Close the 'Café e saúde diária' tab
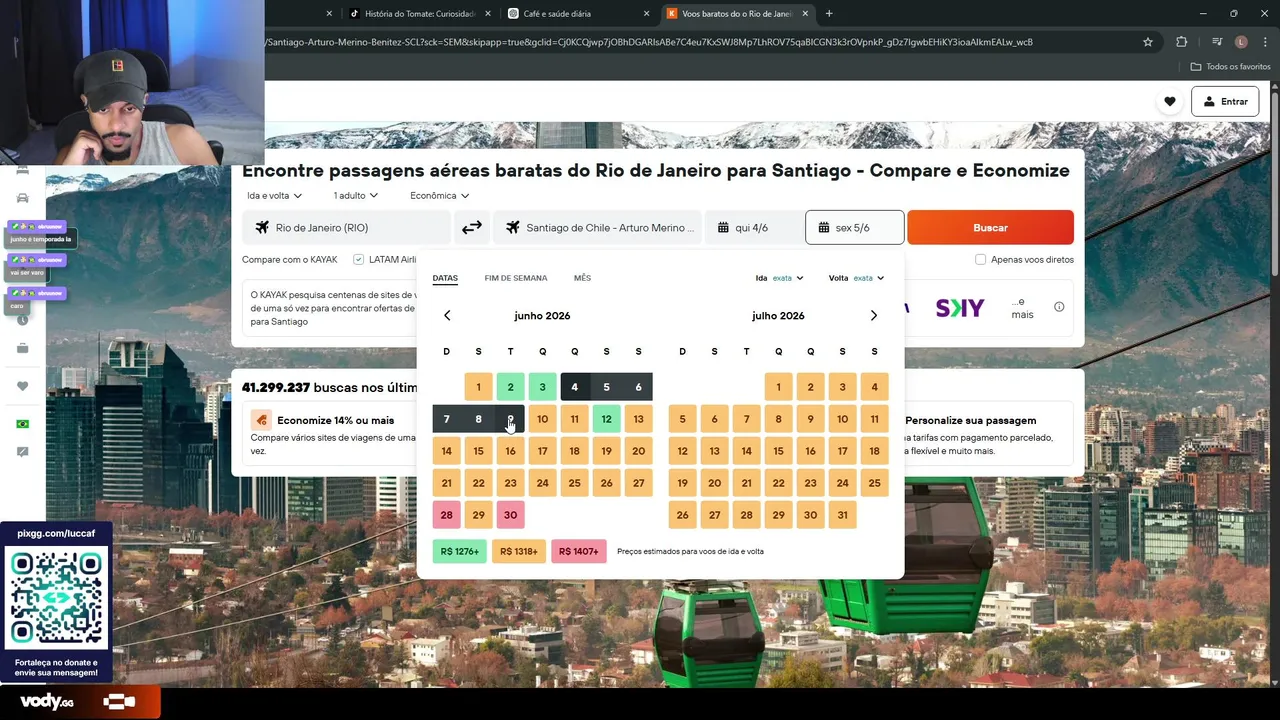 click(x=647, y=14)
